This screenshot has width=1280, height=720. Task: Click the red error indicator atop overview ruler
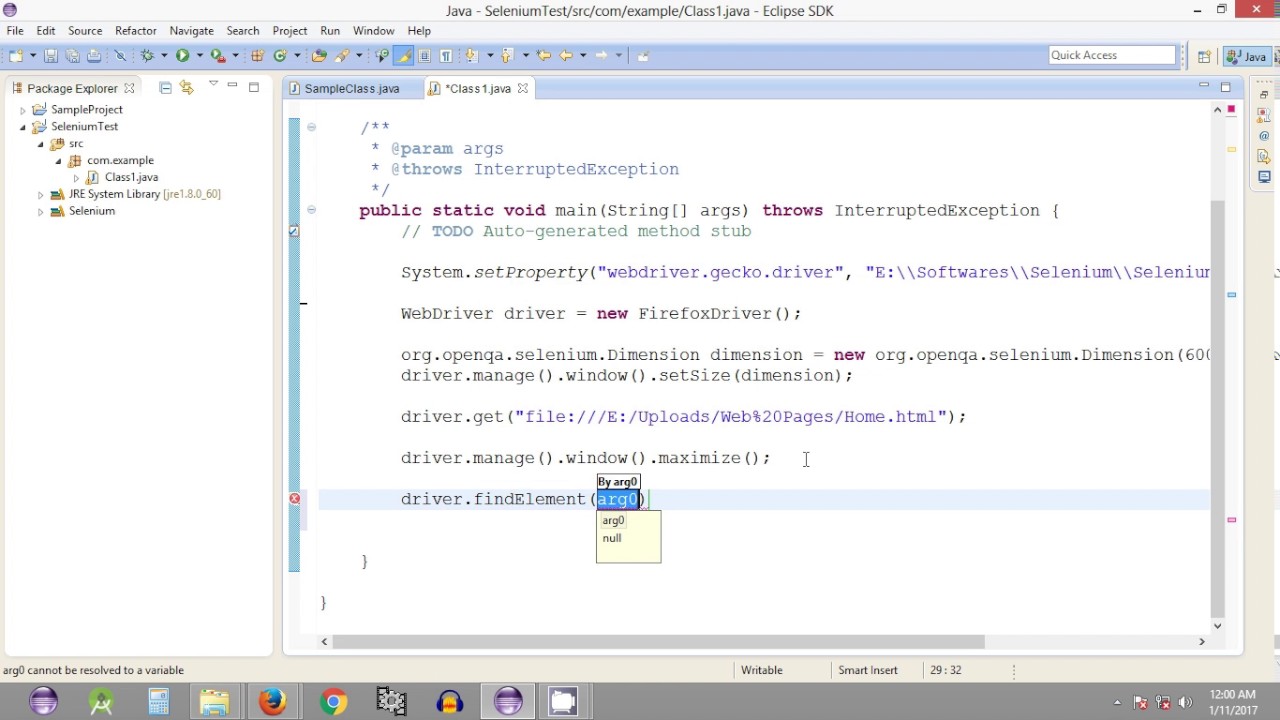pos(1232,108)
